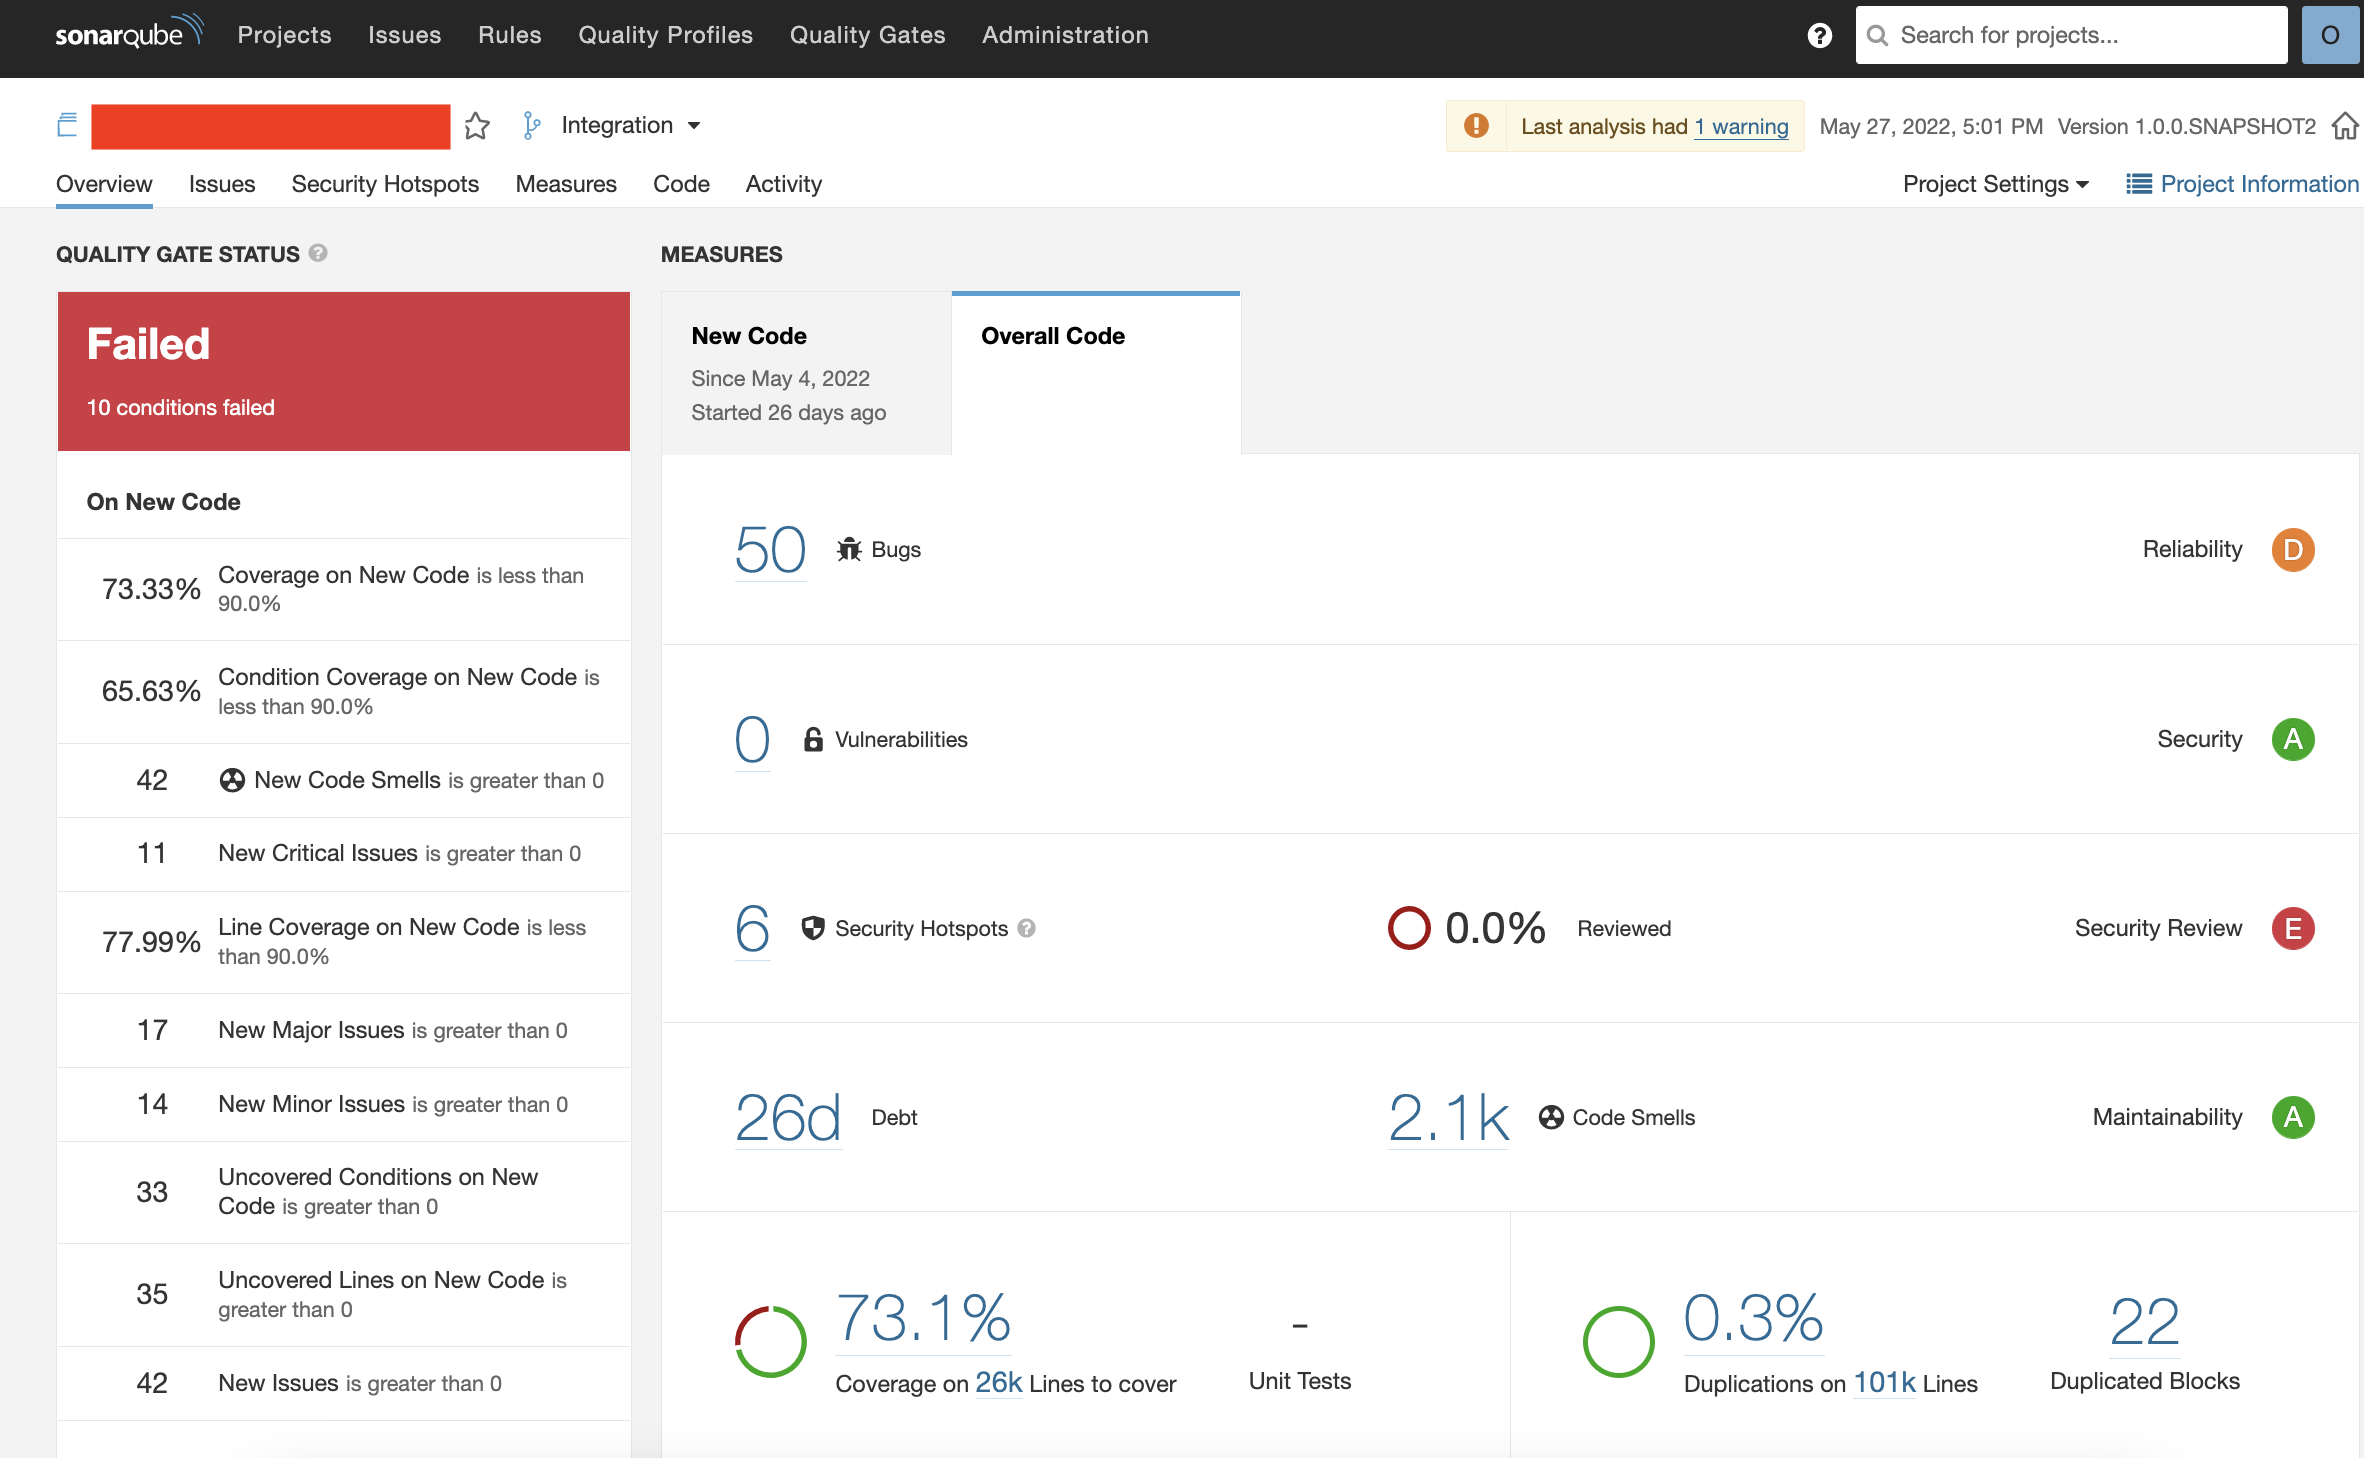
Task: Open the user account avatar O
Action: point(2330,36)
